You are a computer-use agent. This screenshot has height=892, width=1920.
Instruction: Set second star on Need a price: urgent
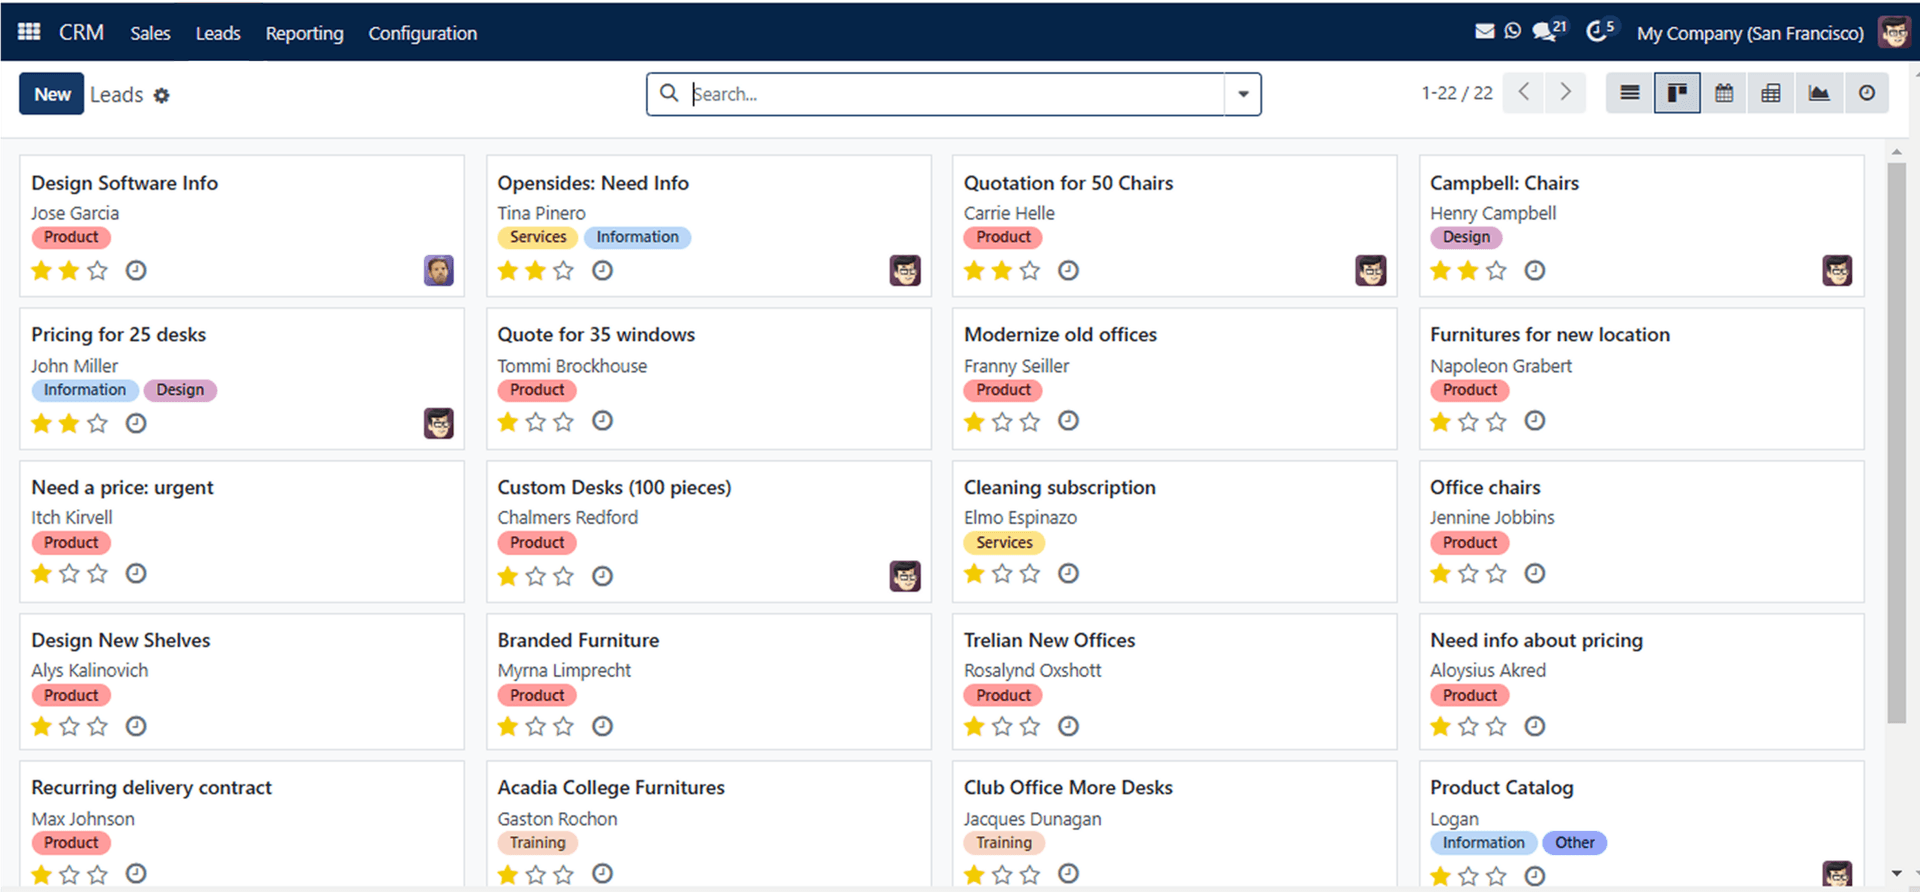69,573
